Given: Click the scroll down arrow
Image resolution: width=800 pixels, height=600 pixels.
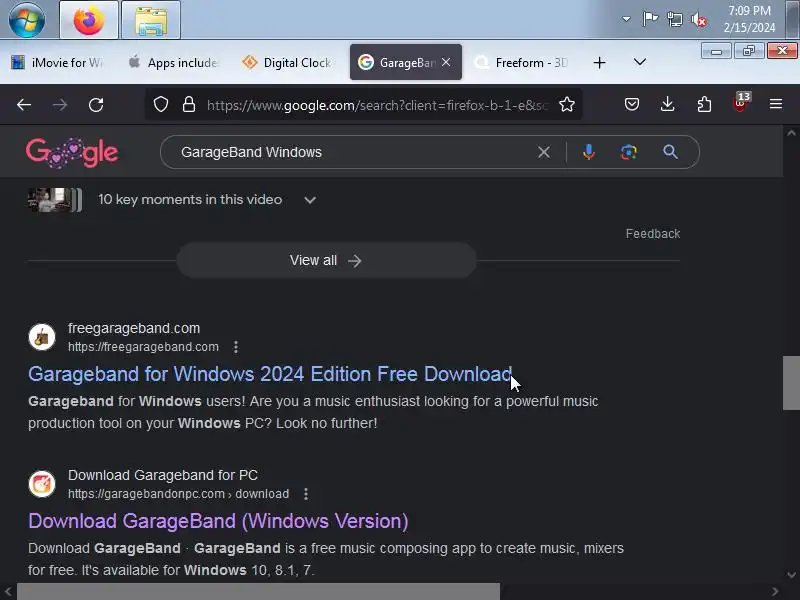Looking at the screenshot, I should pos(791,575).
